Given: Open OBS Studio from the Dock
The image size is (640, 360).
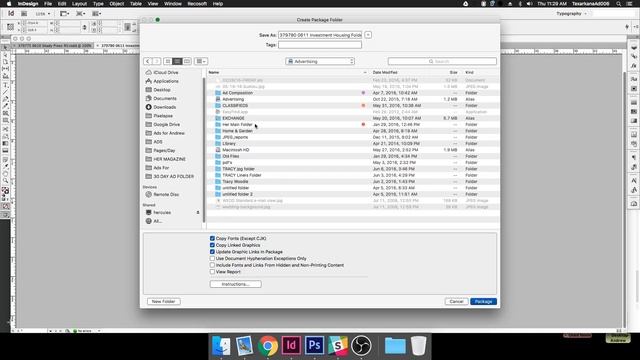Looking at the screenshot, I should pos(361,346).
